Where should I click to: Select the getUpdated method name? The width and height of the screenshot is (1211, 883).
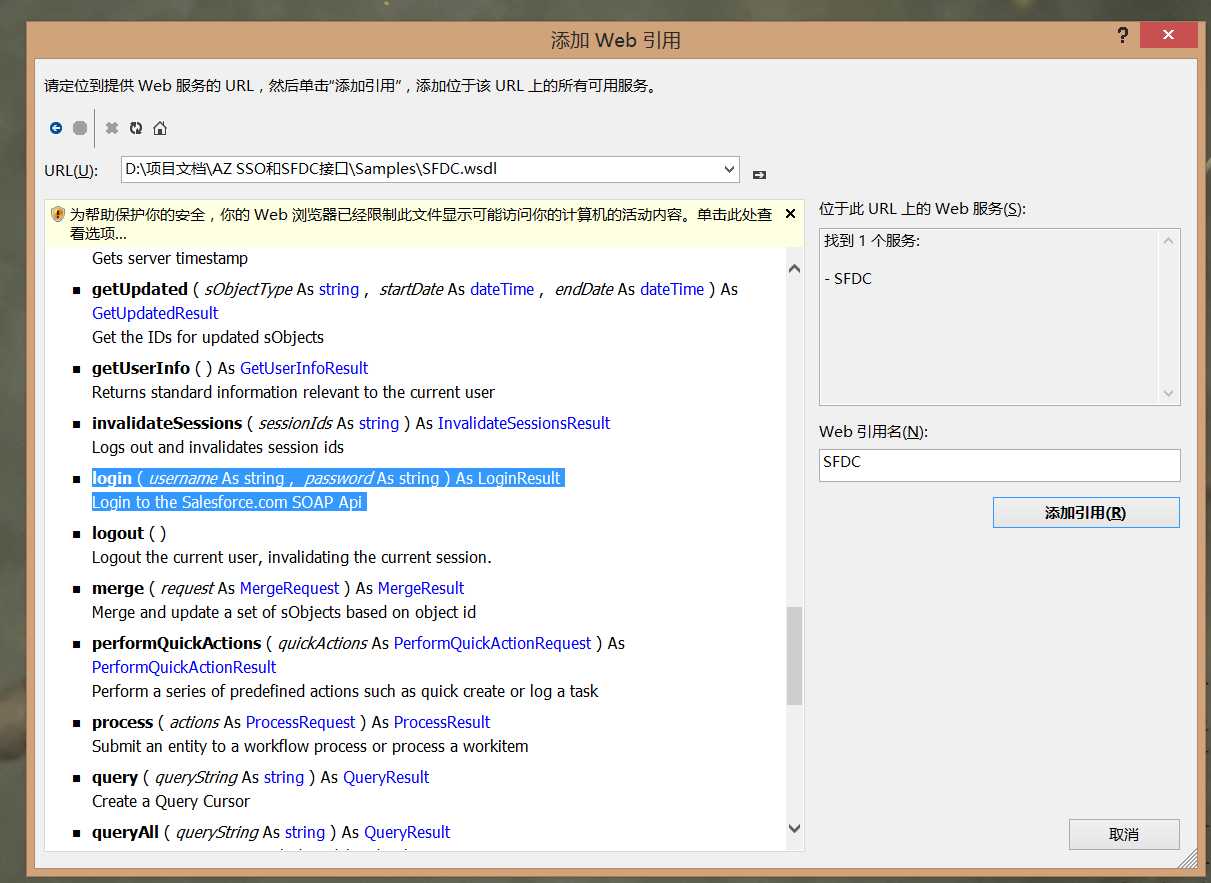click(x=140, y=289)
